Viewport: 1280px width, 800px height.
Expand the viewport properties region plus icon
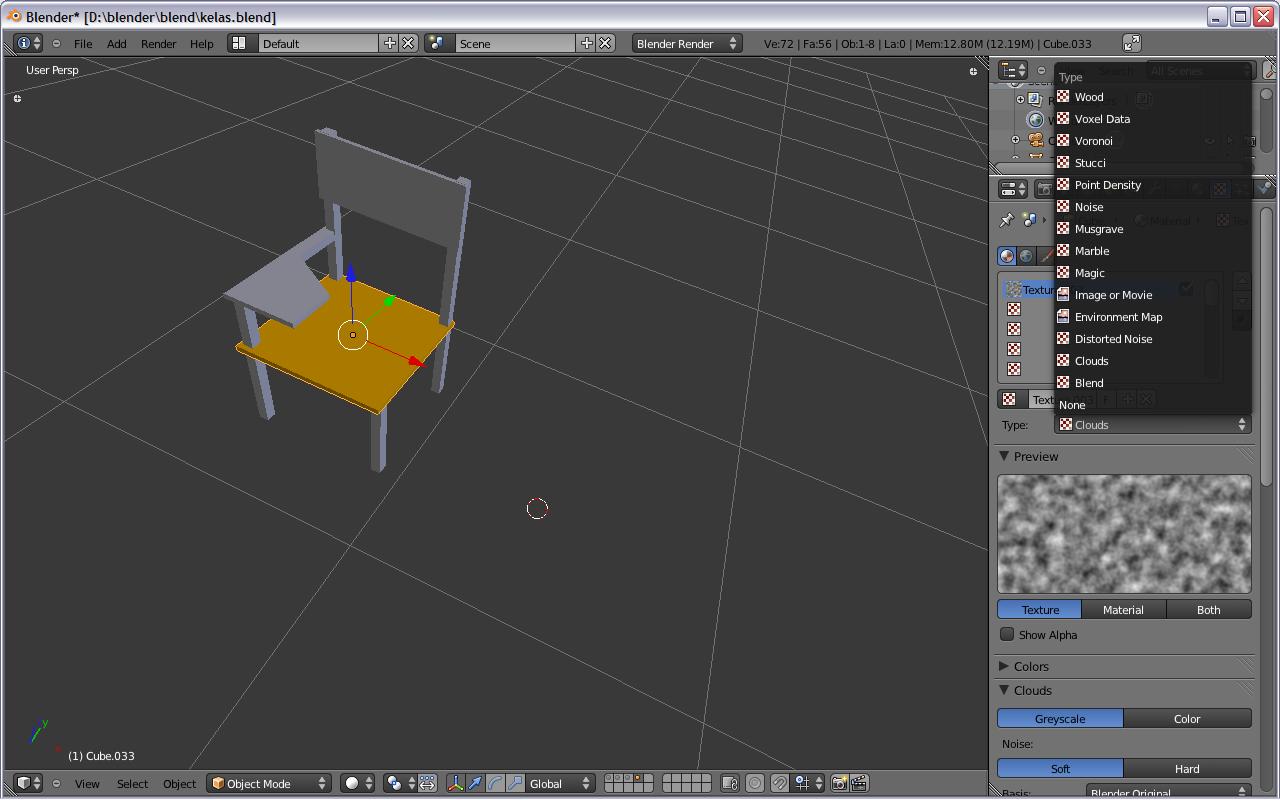973,71
